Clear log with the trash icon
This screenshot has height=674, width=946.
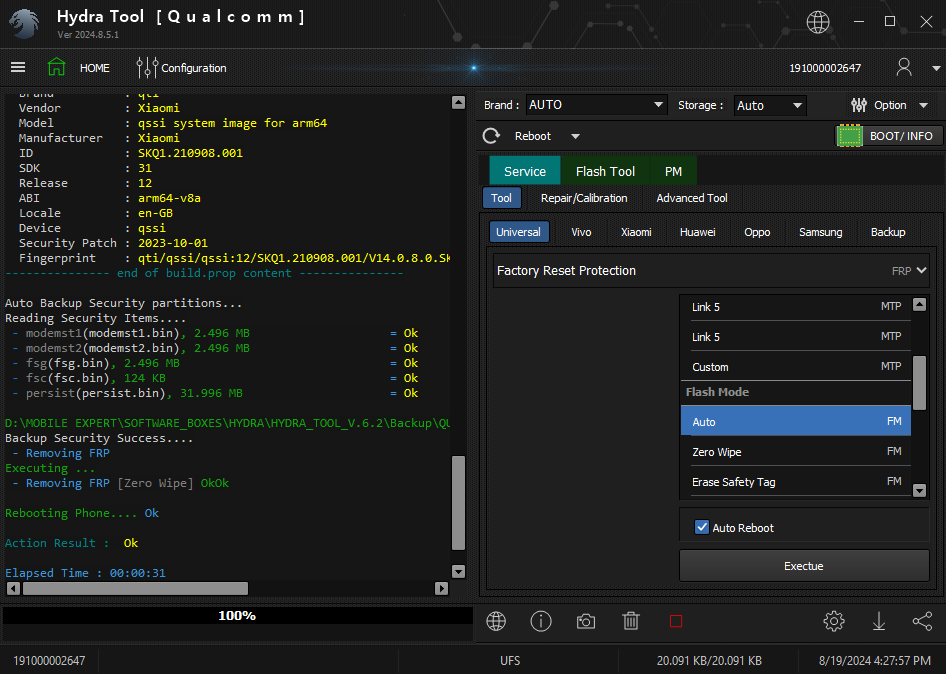pos(631,621)
